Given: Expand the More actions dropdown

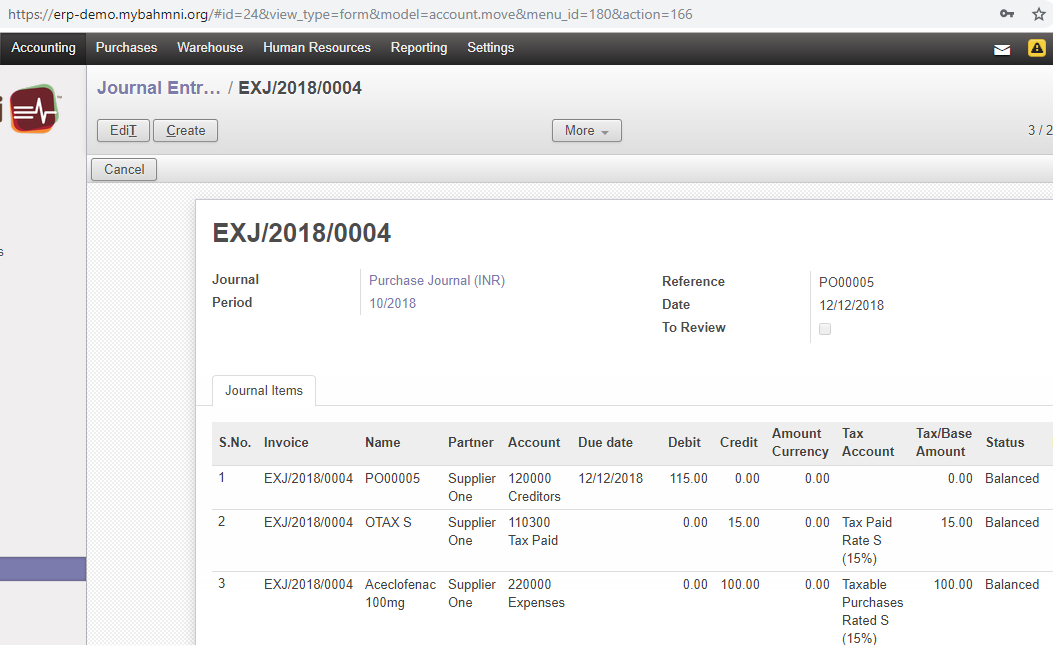Looking at the screenshot, I should 586,131.
